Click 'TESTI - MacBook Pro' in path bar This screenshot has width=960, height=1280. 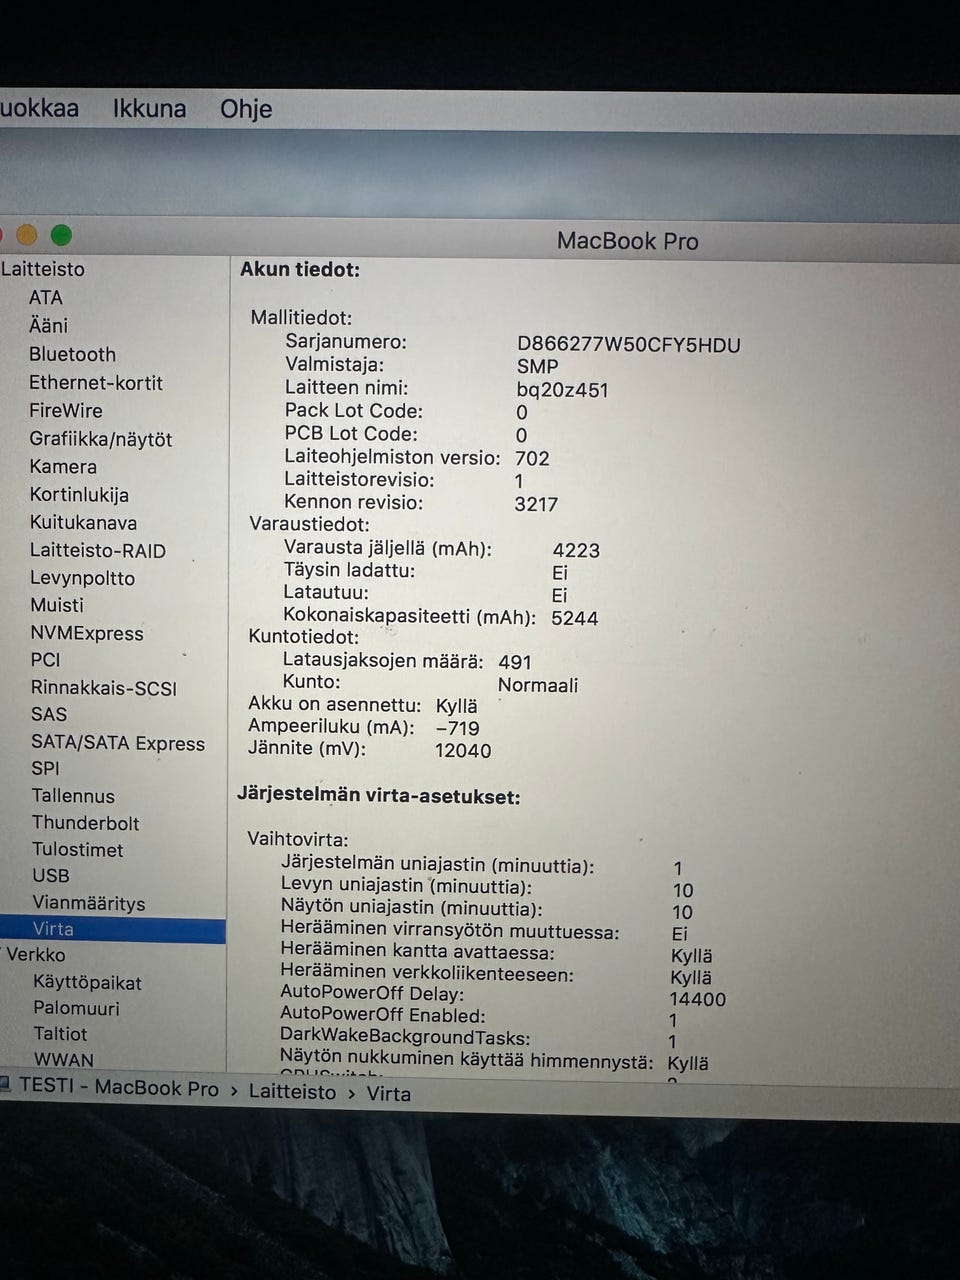118,1088
